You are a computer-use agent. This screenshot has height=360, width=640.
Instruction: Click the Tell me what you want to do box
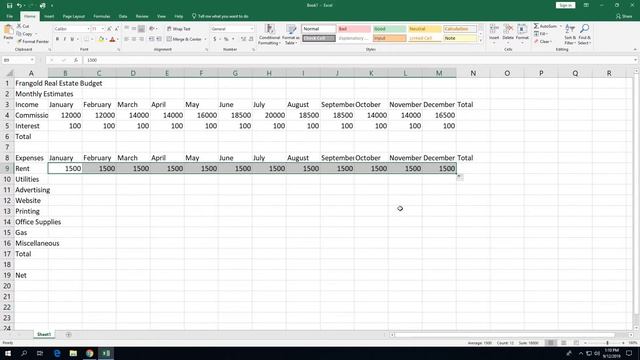[220, 16]
